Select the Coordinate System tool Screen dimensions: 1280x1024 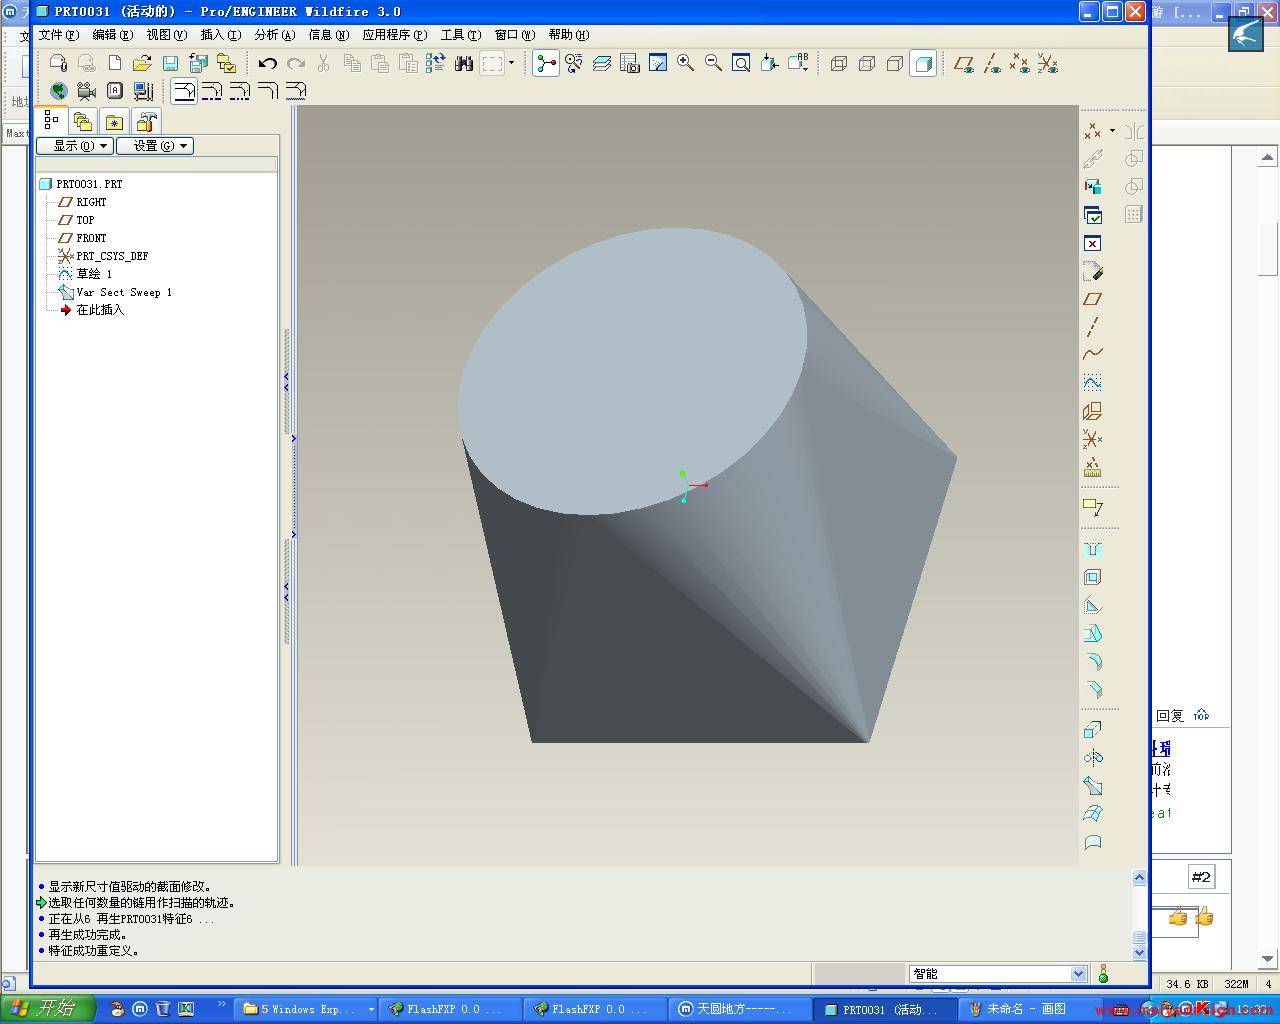pos(1093,438)
